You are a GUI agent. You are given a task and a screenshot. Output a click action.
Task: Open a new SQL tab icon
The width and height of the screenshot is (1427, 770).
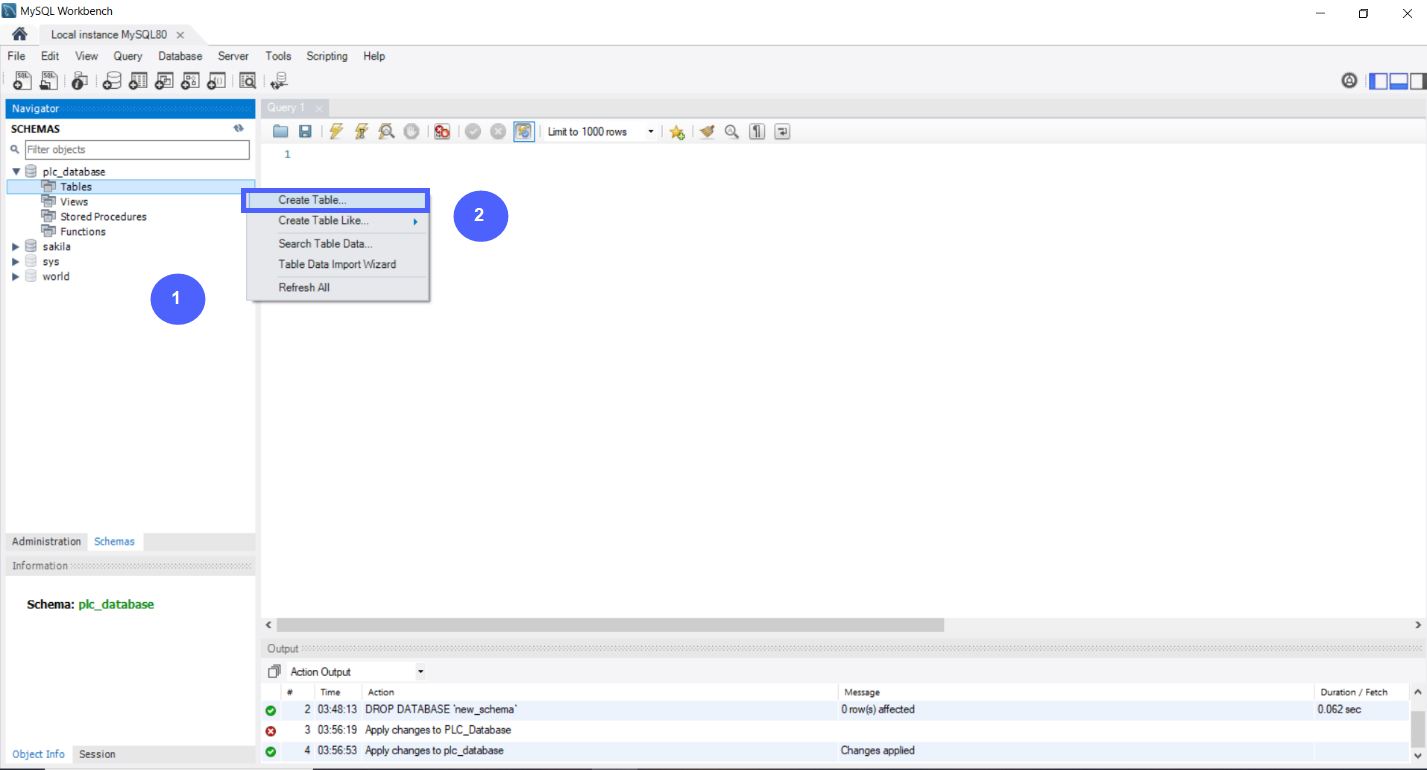click(22, 81)
